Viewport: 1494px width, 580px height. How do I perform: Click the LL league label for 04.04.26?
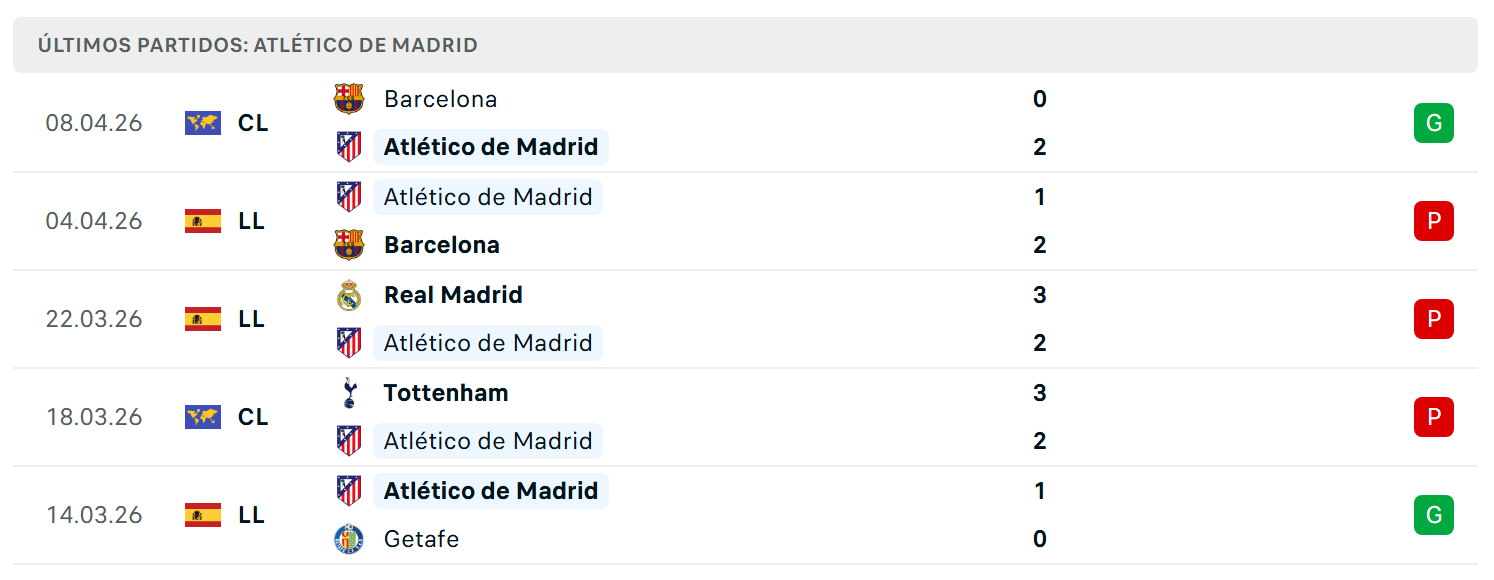tap(251, 221)
